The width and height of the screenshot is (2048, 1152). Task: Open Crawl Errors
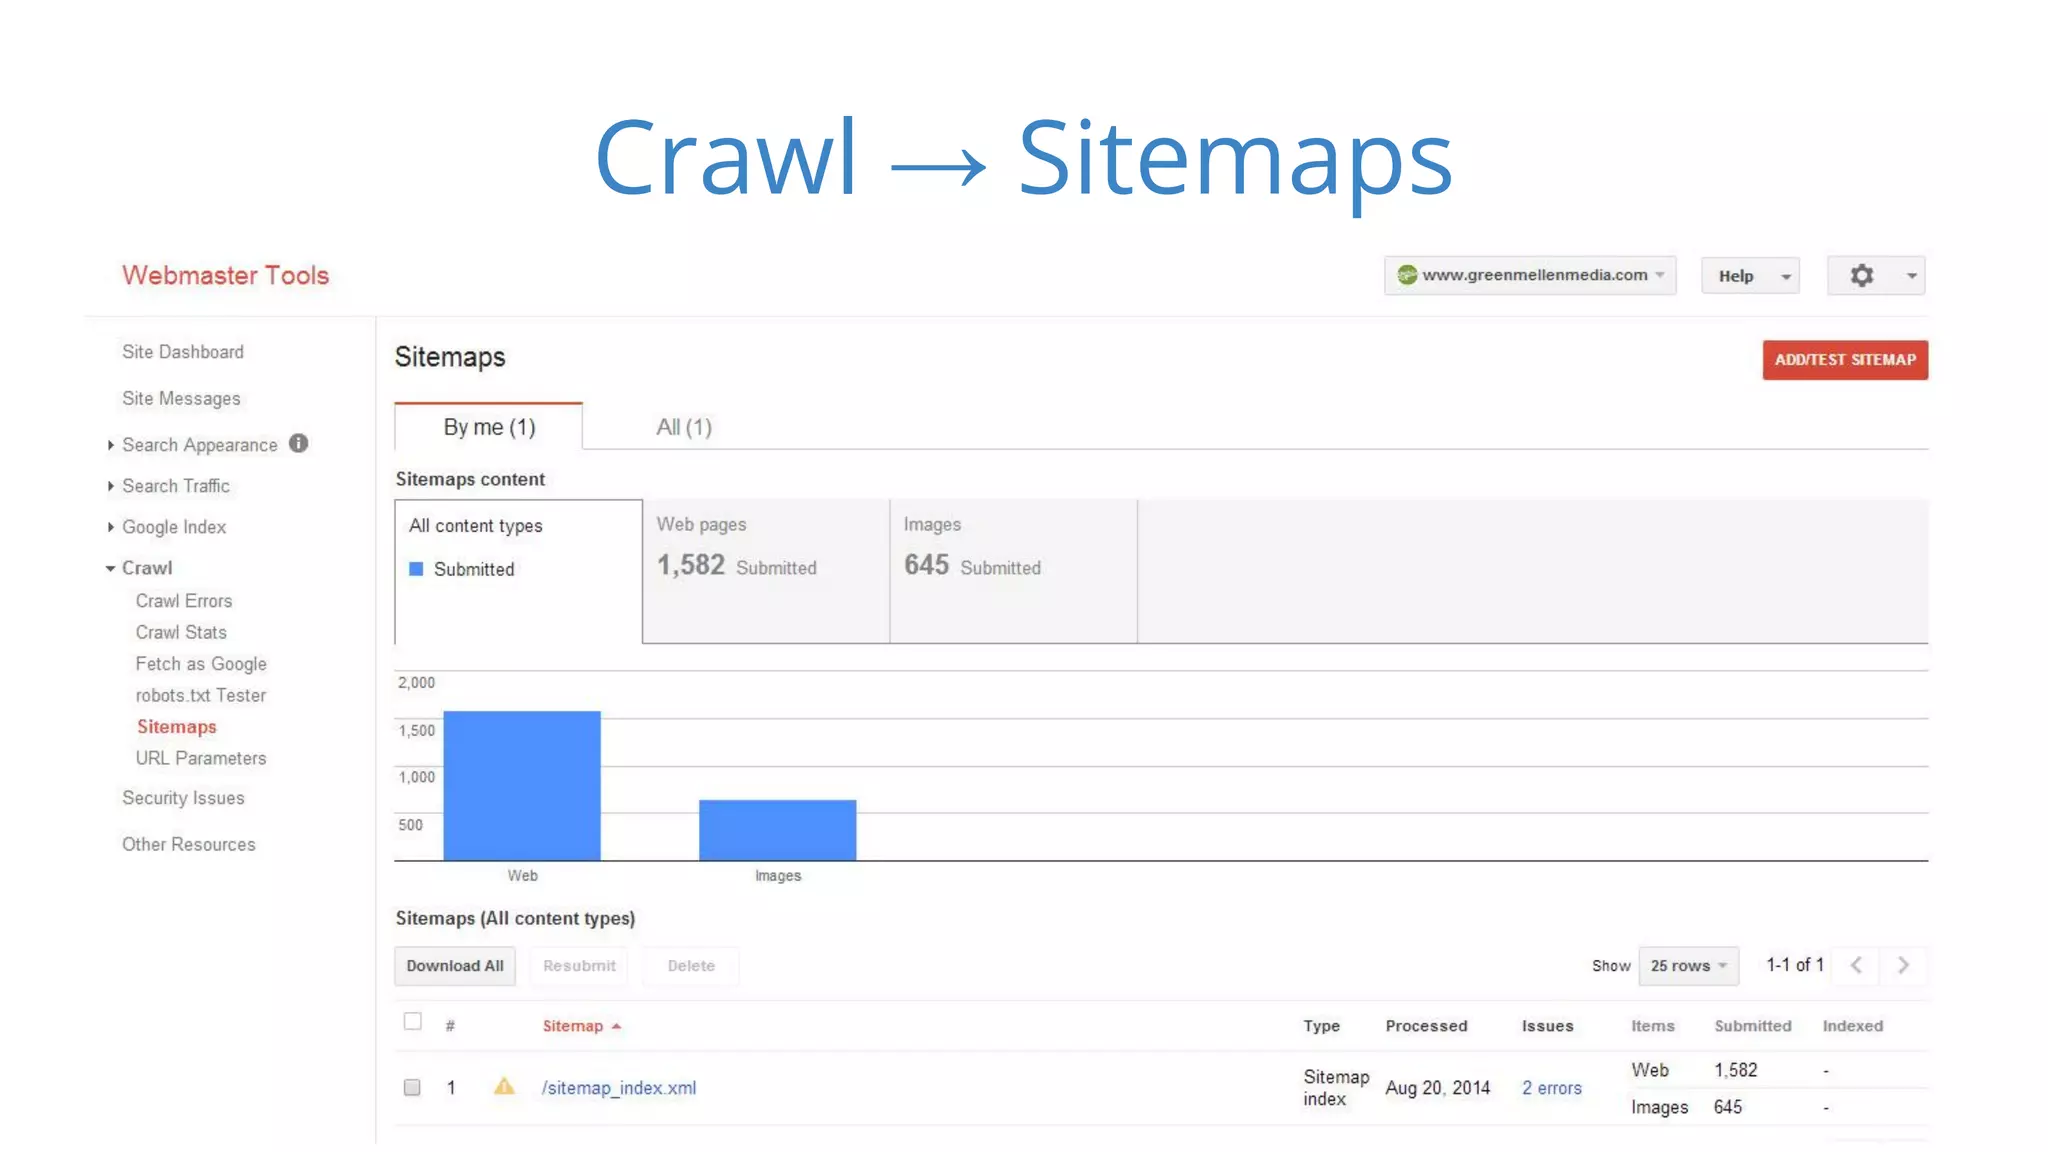pyautogui.click(x=184, y=601)
